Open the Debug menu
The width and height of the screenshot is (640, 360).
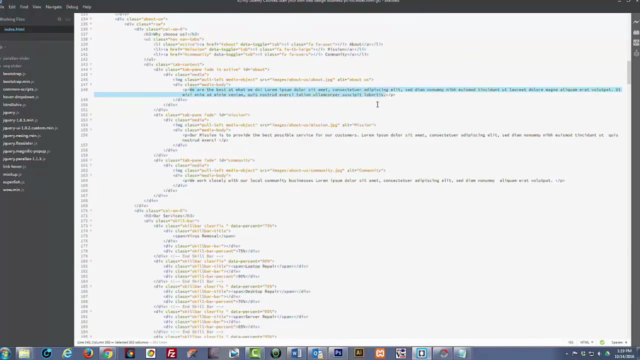[72, 7]
